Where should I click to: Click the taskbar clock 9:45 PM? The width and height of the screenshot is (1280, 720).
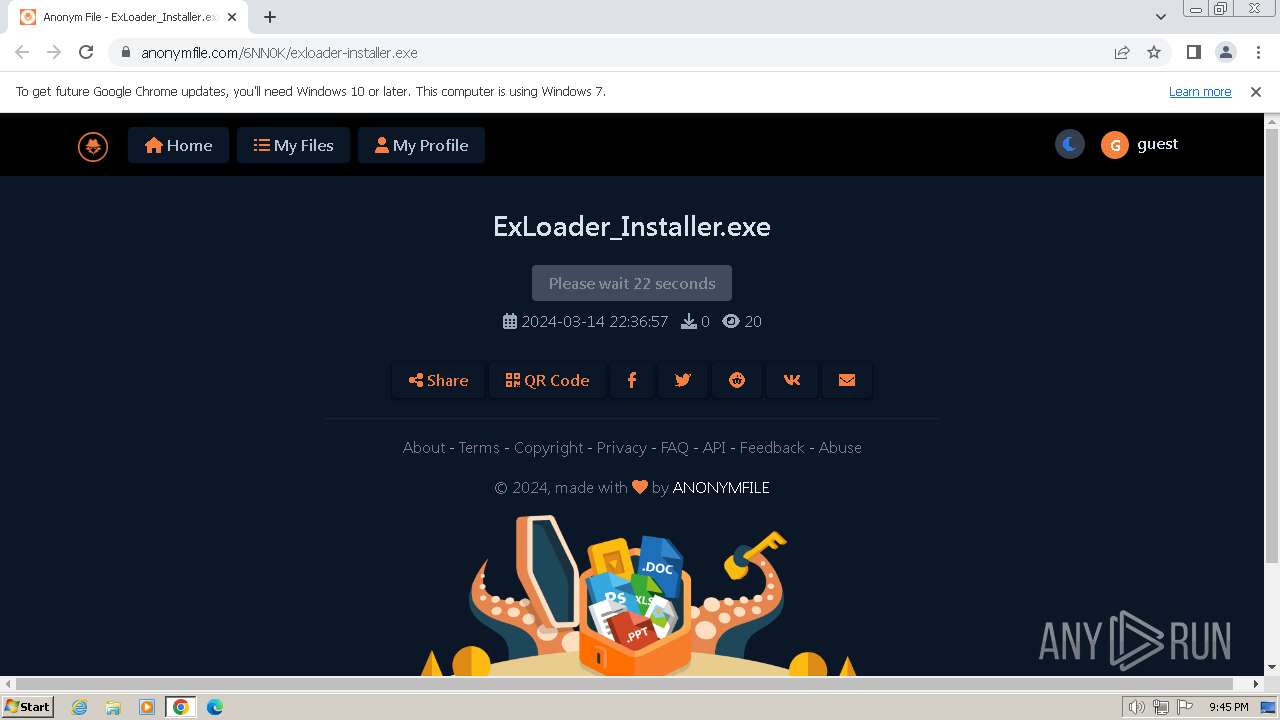coord(1228,707)
